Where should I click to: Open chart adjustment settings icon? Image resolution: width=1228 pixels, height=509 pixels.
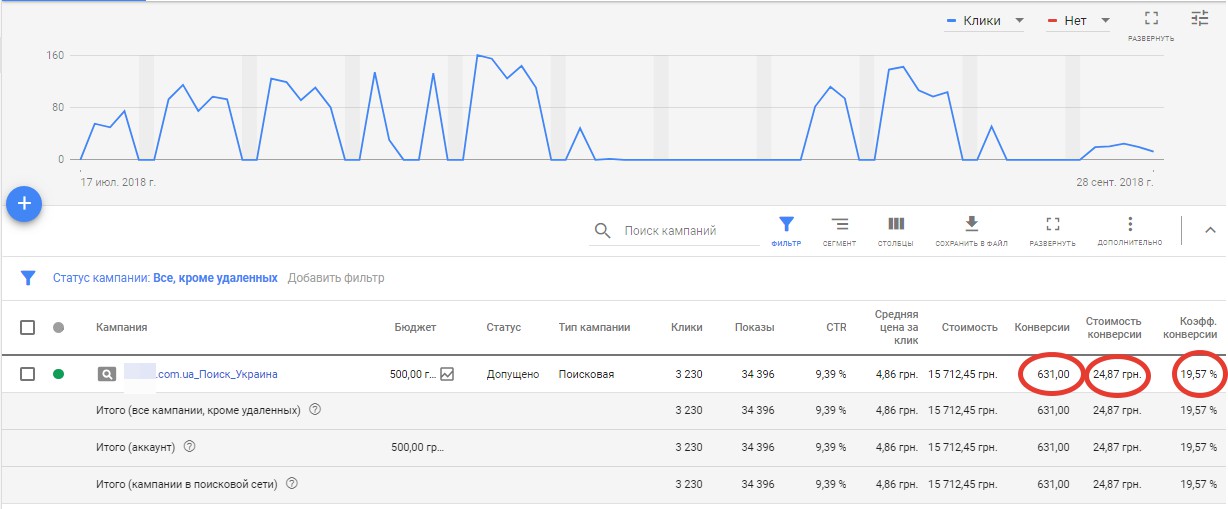tap(1200, 18)
